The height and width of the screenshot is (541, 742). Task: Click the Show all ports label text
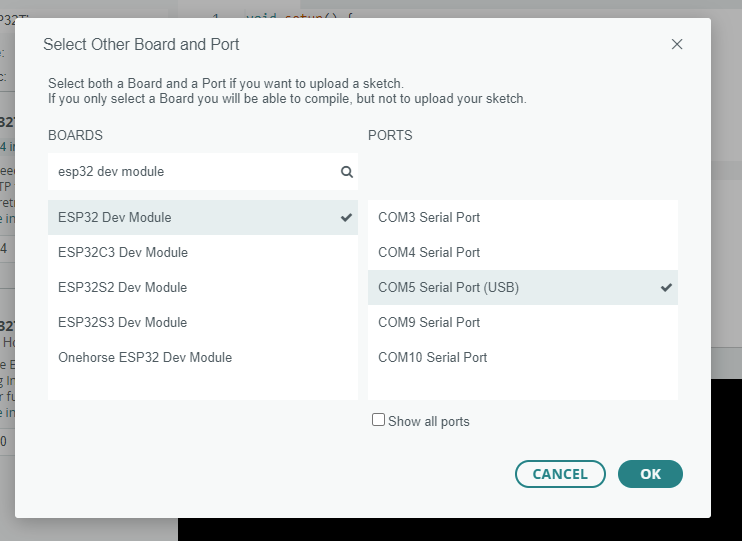pos(428,422)
